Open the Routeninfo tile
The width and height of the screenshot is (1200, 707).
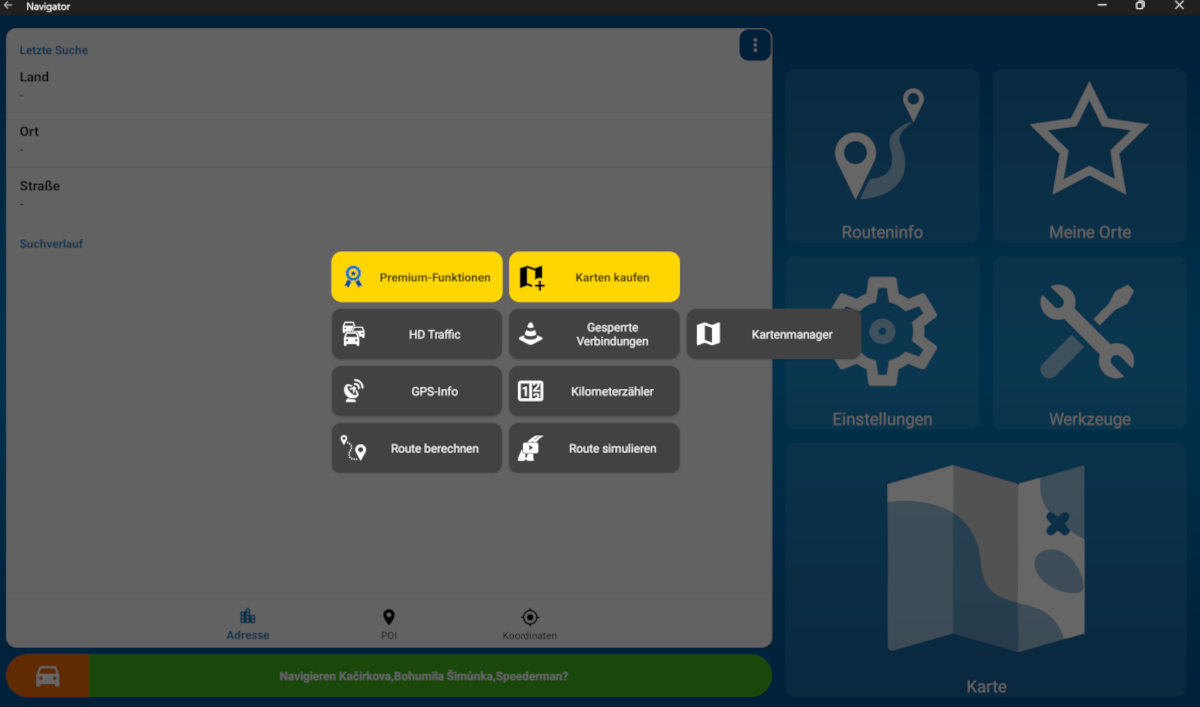pyautogui.click(x=881, y=156)
